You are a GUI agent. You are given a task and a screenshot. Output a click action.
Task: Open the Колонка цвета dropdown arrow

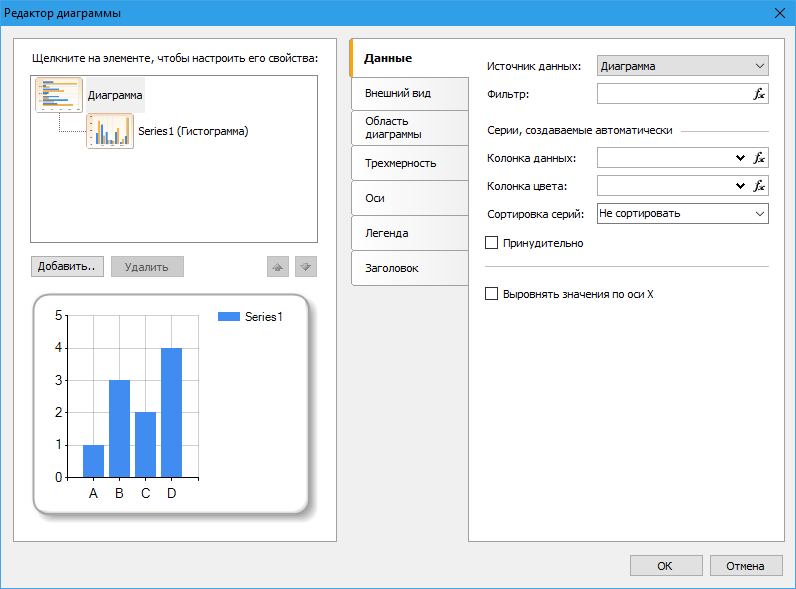click(740, 186)
